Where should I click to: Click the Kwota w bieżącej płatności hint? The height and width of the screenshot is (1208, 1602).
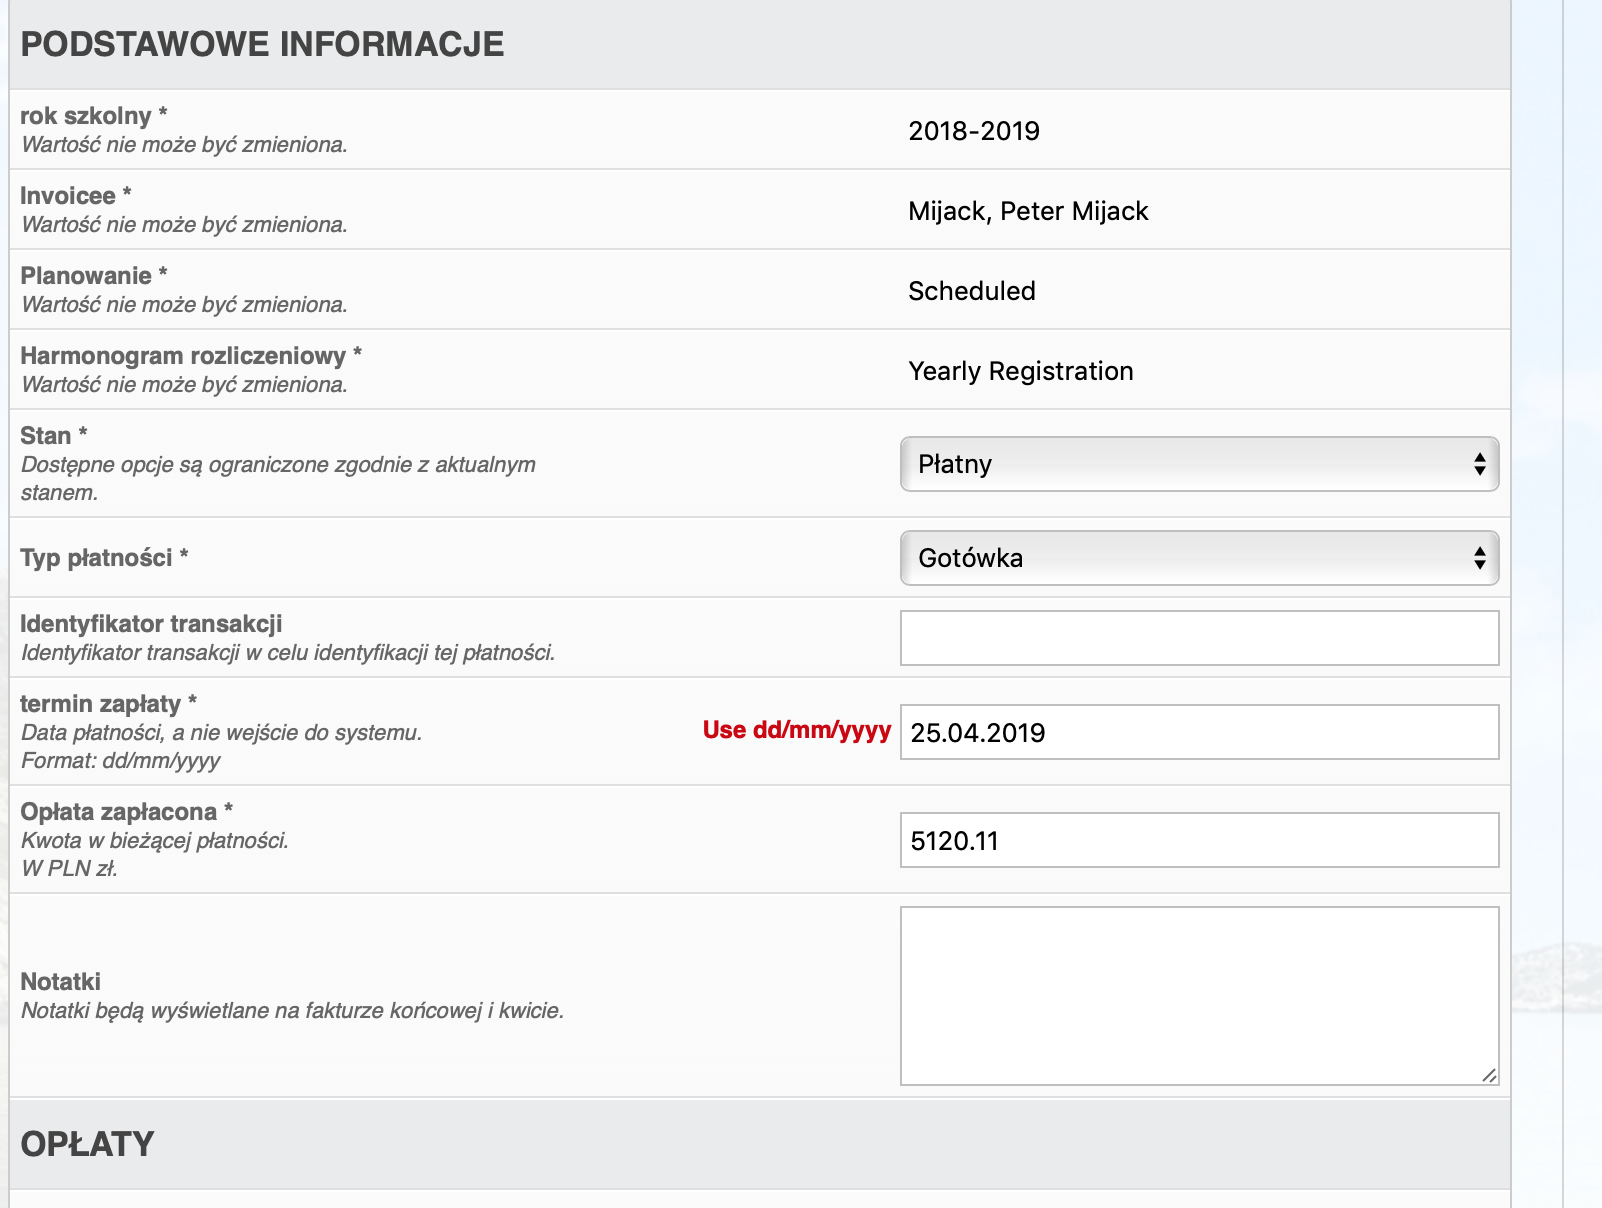tap(155, 841)
